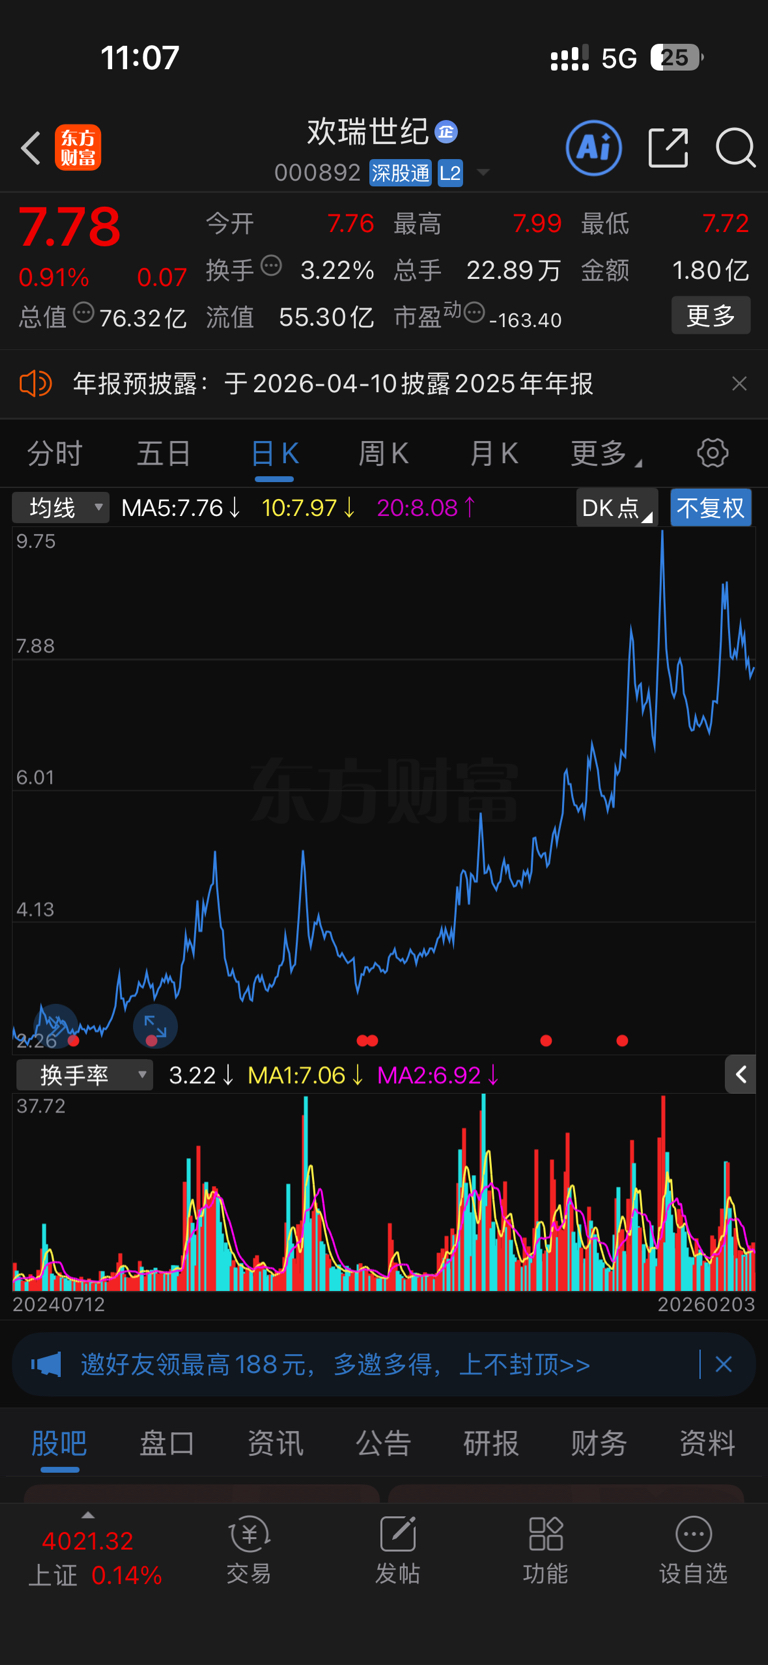Image resolution: width=769 pixels, height=1665 pixels.
Task: Close the invite-friends promo banner
Action: tap(724, 1365)
